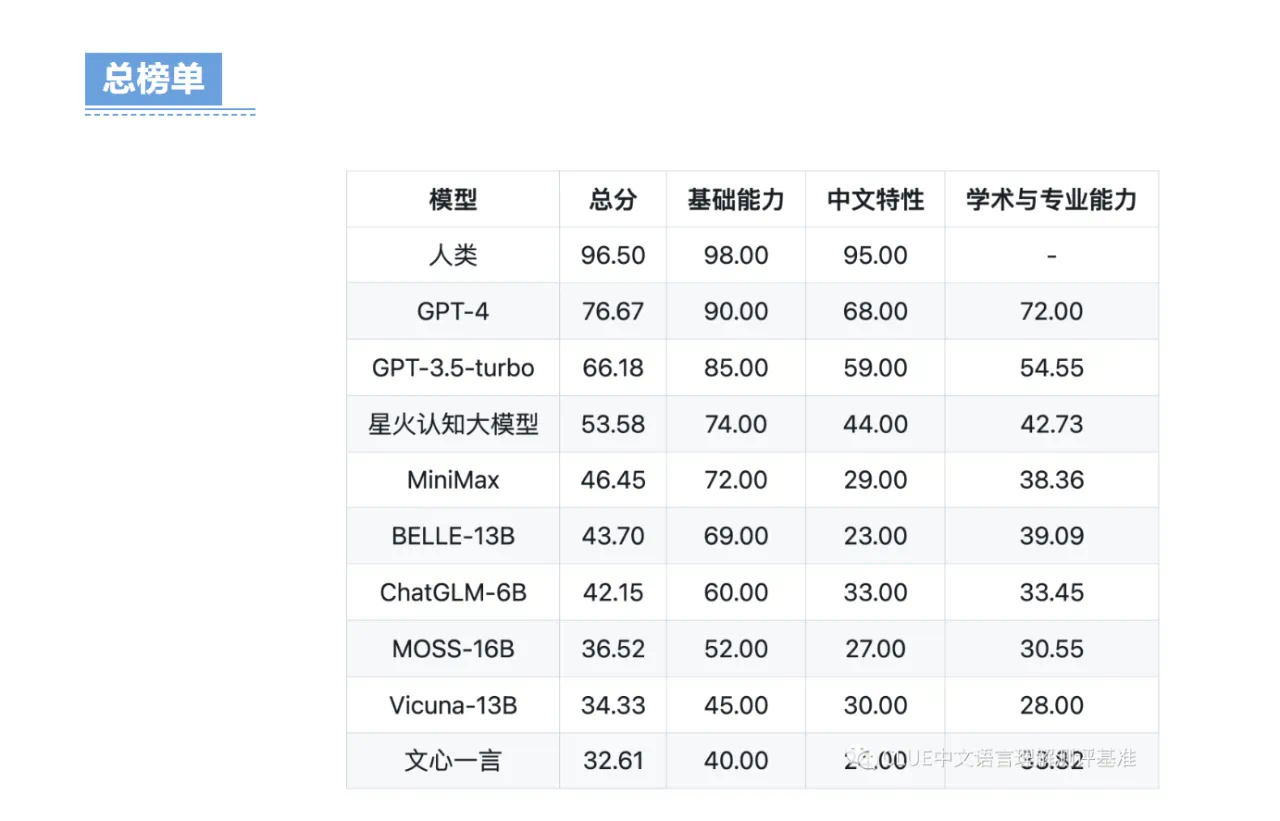
Task: Click the 人类 row label
Action: [453, 255]
